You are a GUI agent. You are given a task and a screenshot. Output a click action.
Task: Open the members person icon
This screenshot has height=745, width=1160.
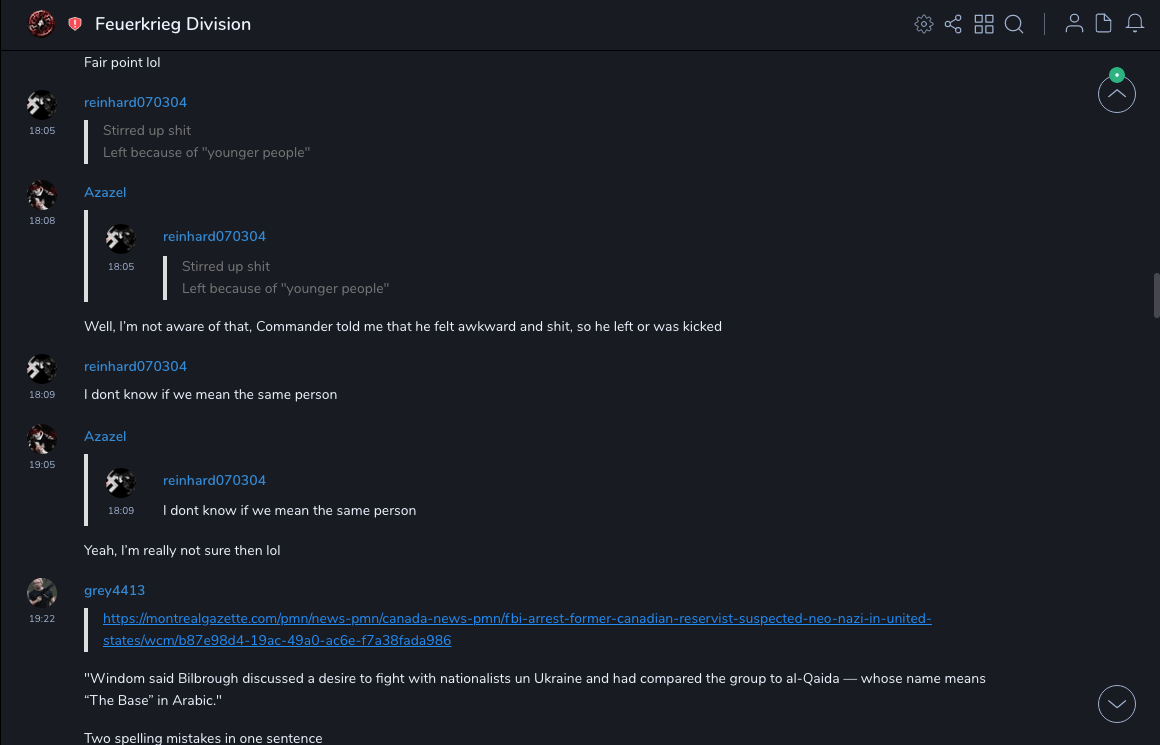point(1074,24)
